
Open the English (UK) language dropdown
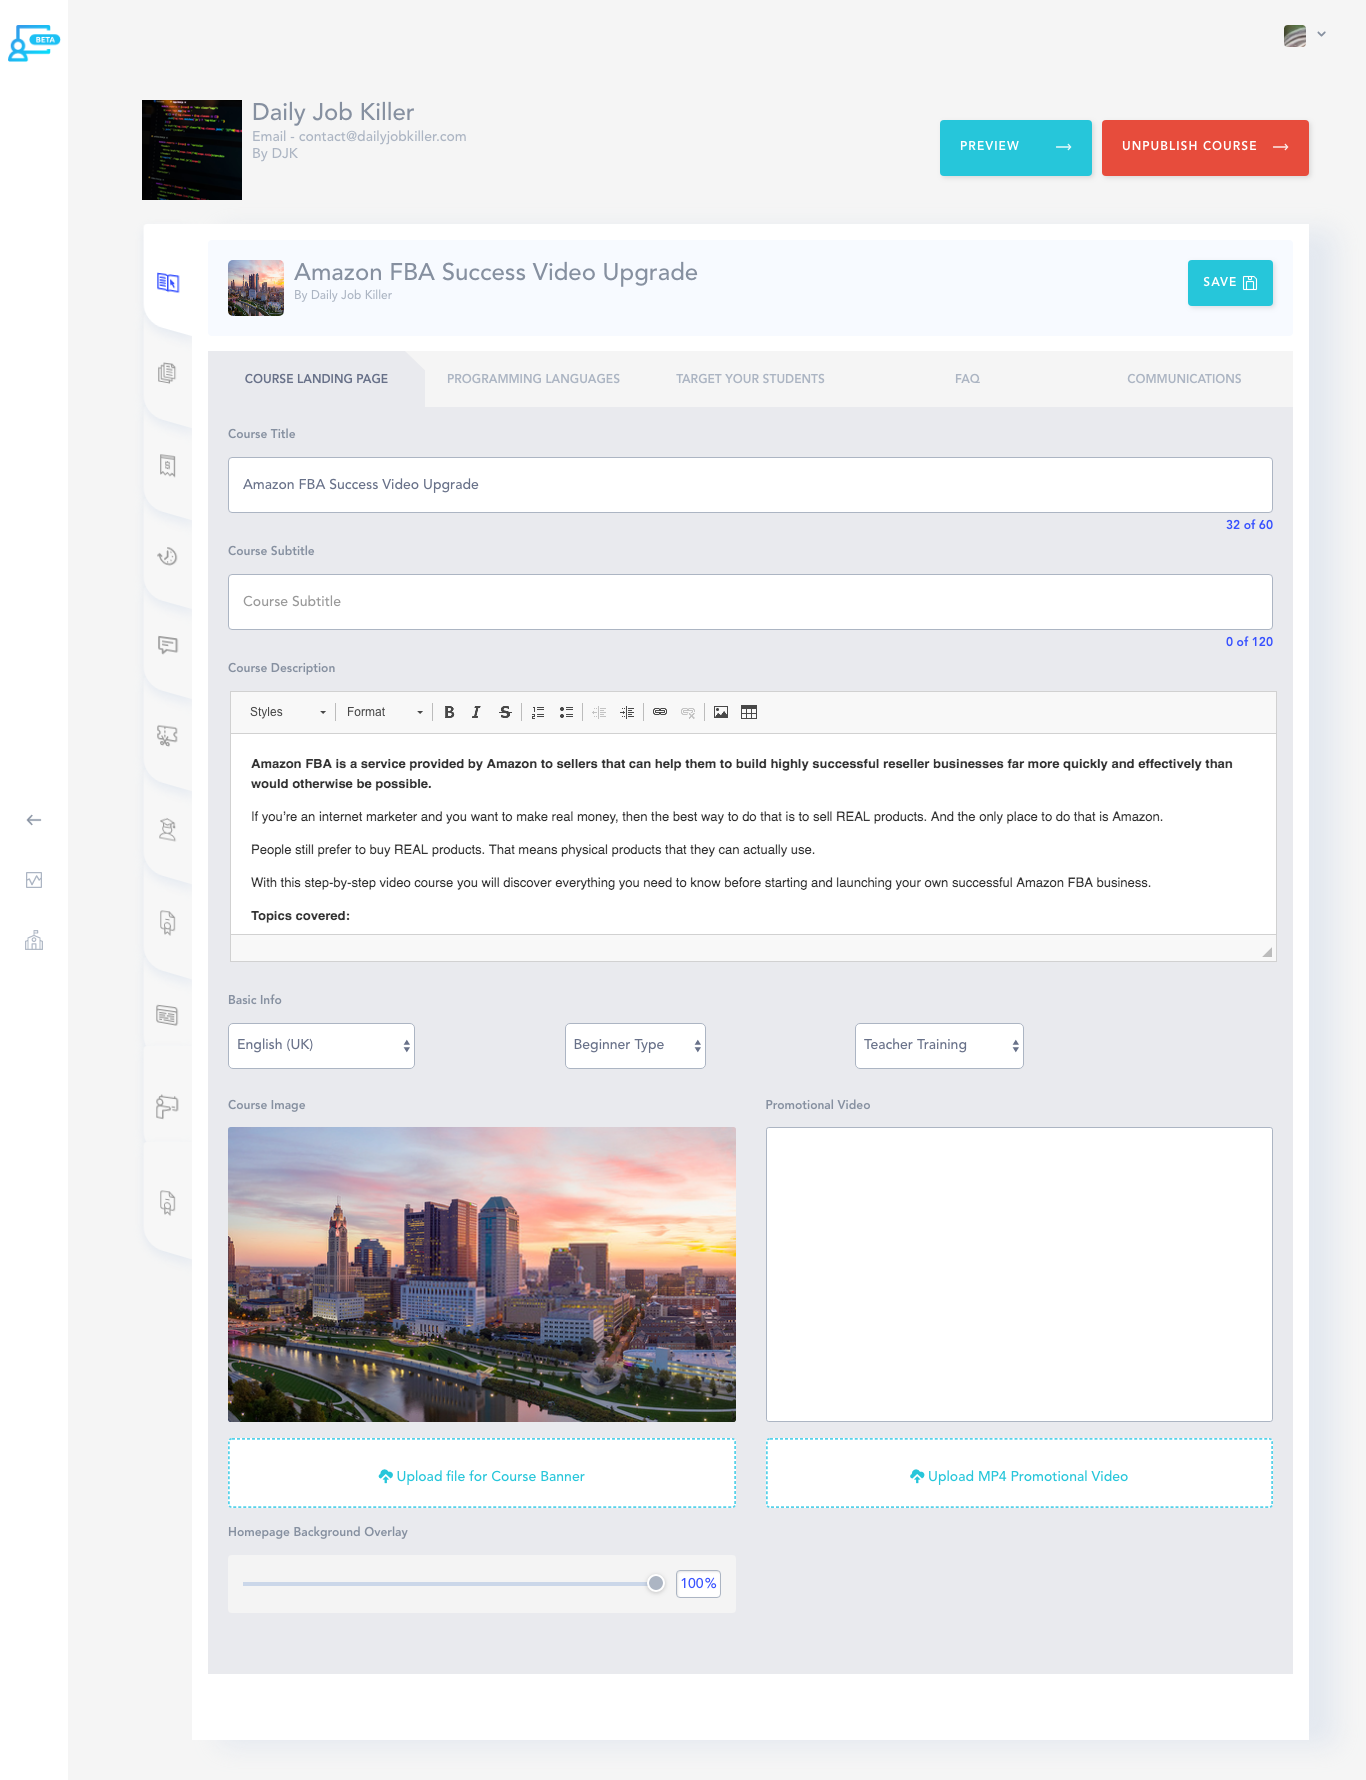click(x=321, y=1046)
